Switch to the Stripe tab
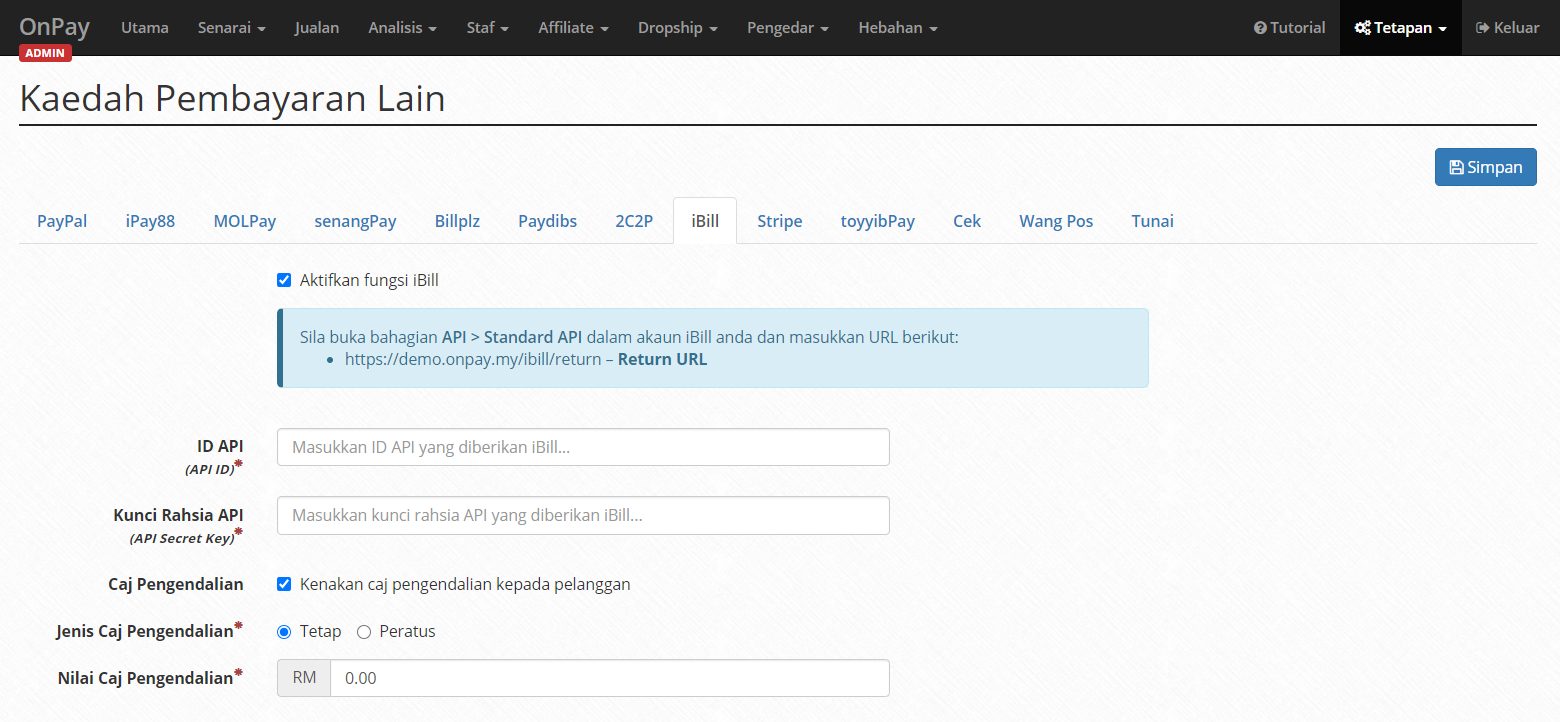The height and width of the screenshot is (722, 1560). (779, 220)
